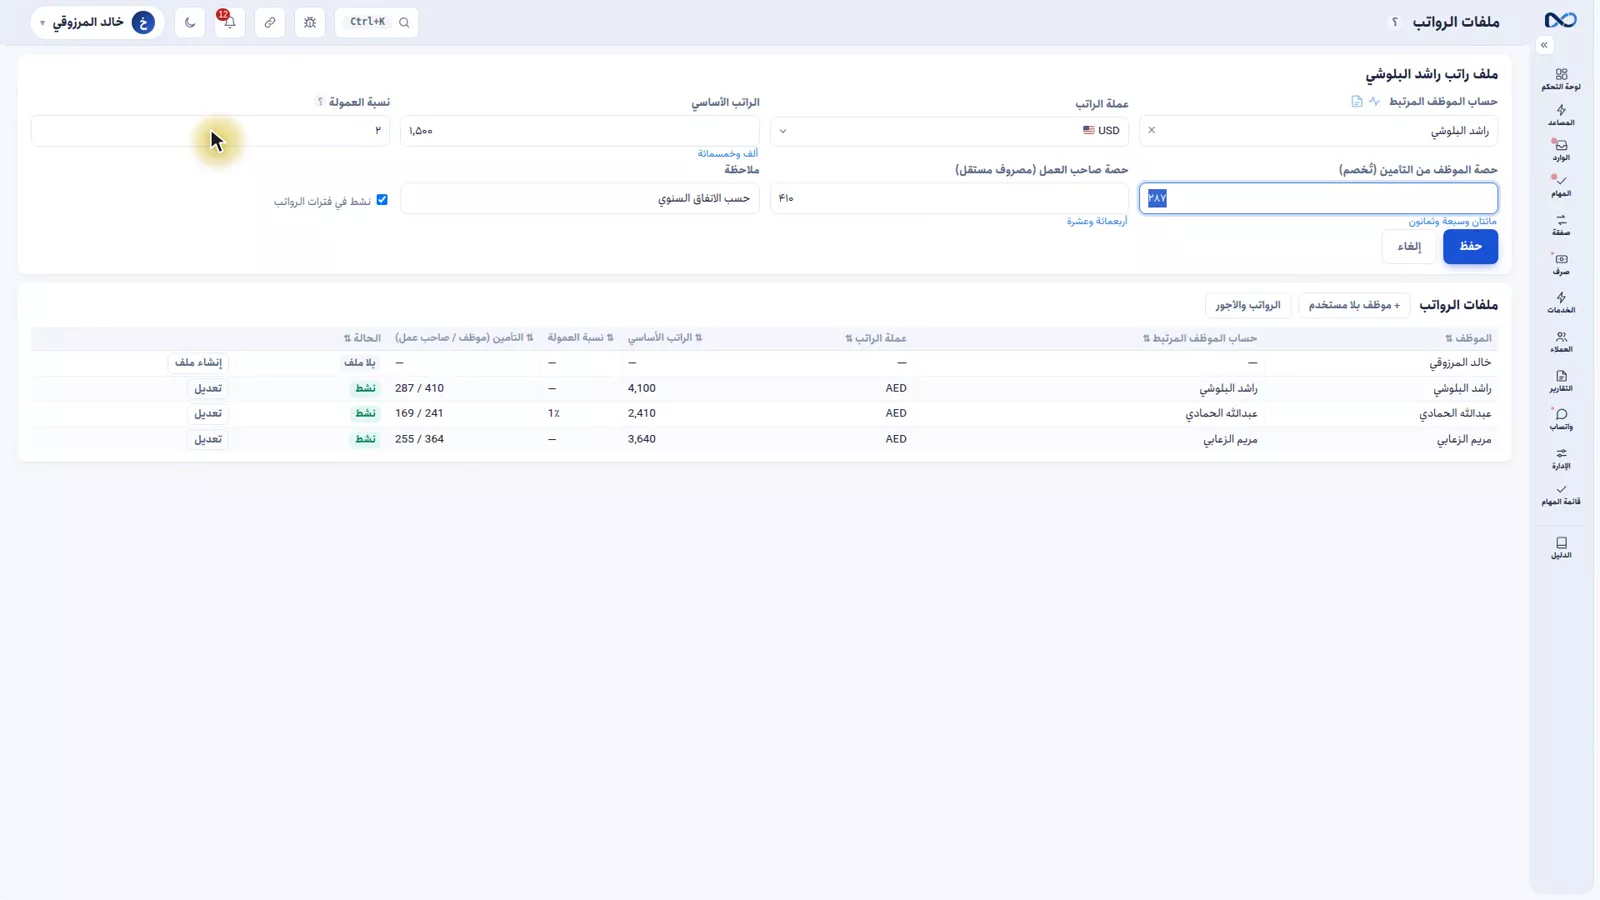This screenshot has height=900, width=1600.
Task: Open قائمة المهام checklist in sidebar
Action: (1561, 495)
